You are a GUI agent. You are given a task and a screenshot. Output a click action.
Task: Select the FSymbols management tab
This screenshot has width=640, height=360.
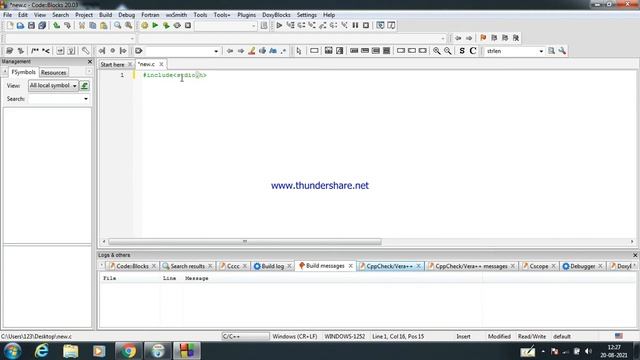tap(23, 72)
